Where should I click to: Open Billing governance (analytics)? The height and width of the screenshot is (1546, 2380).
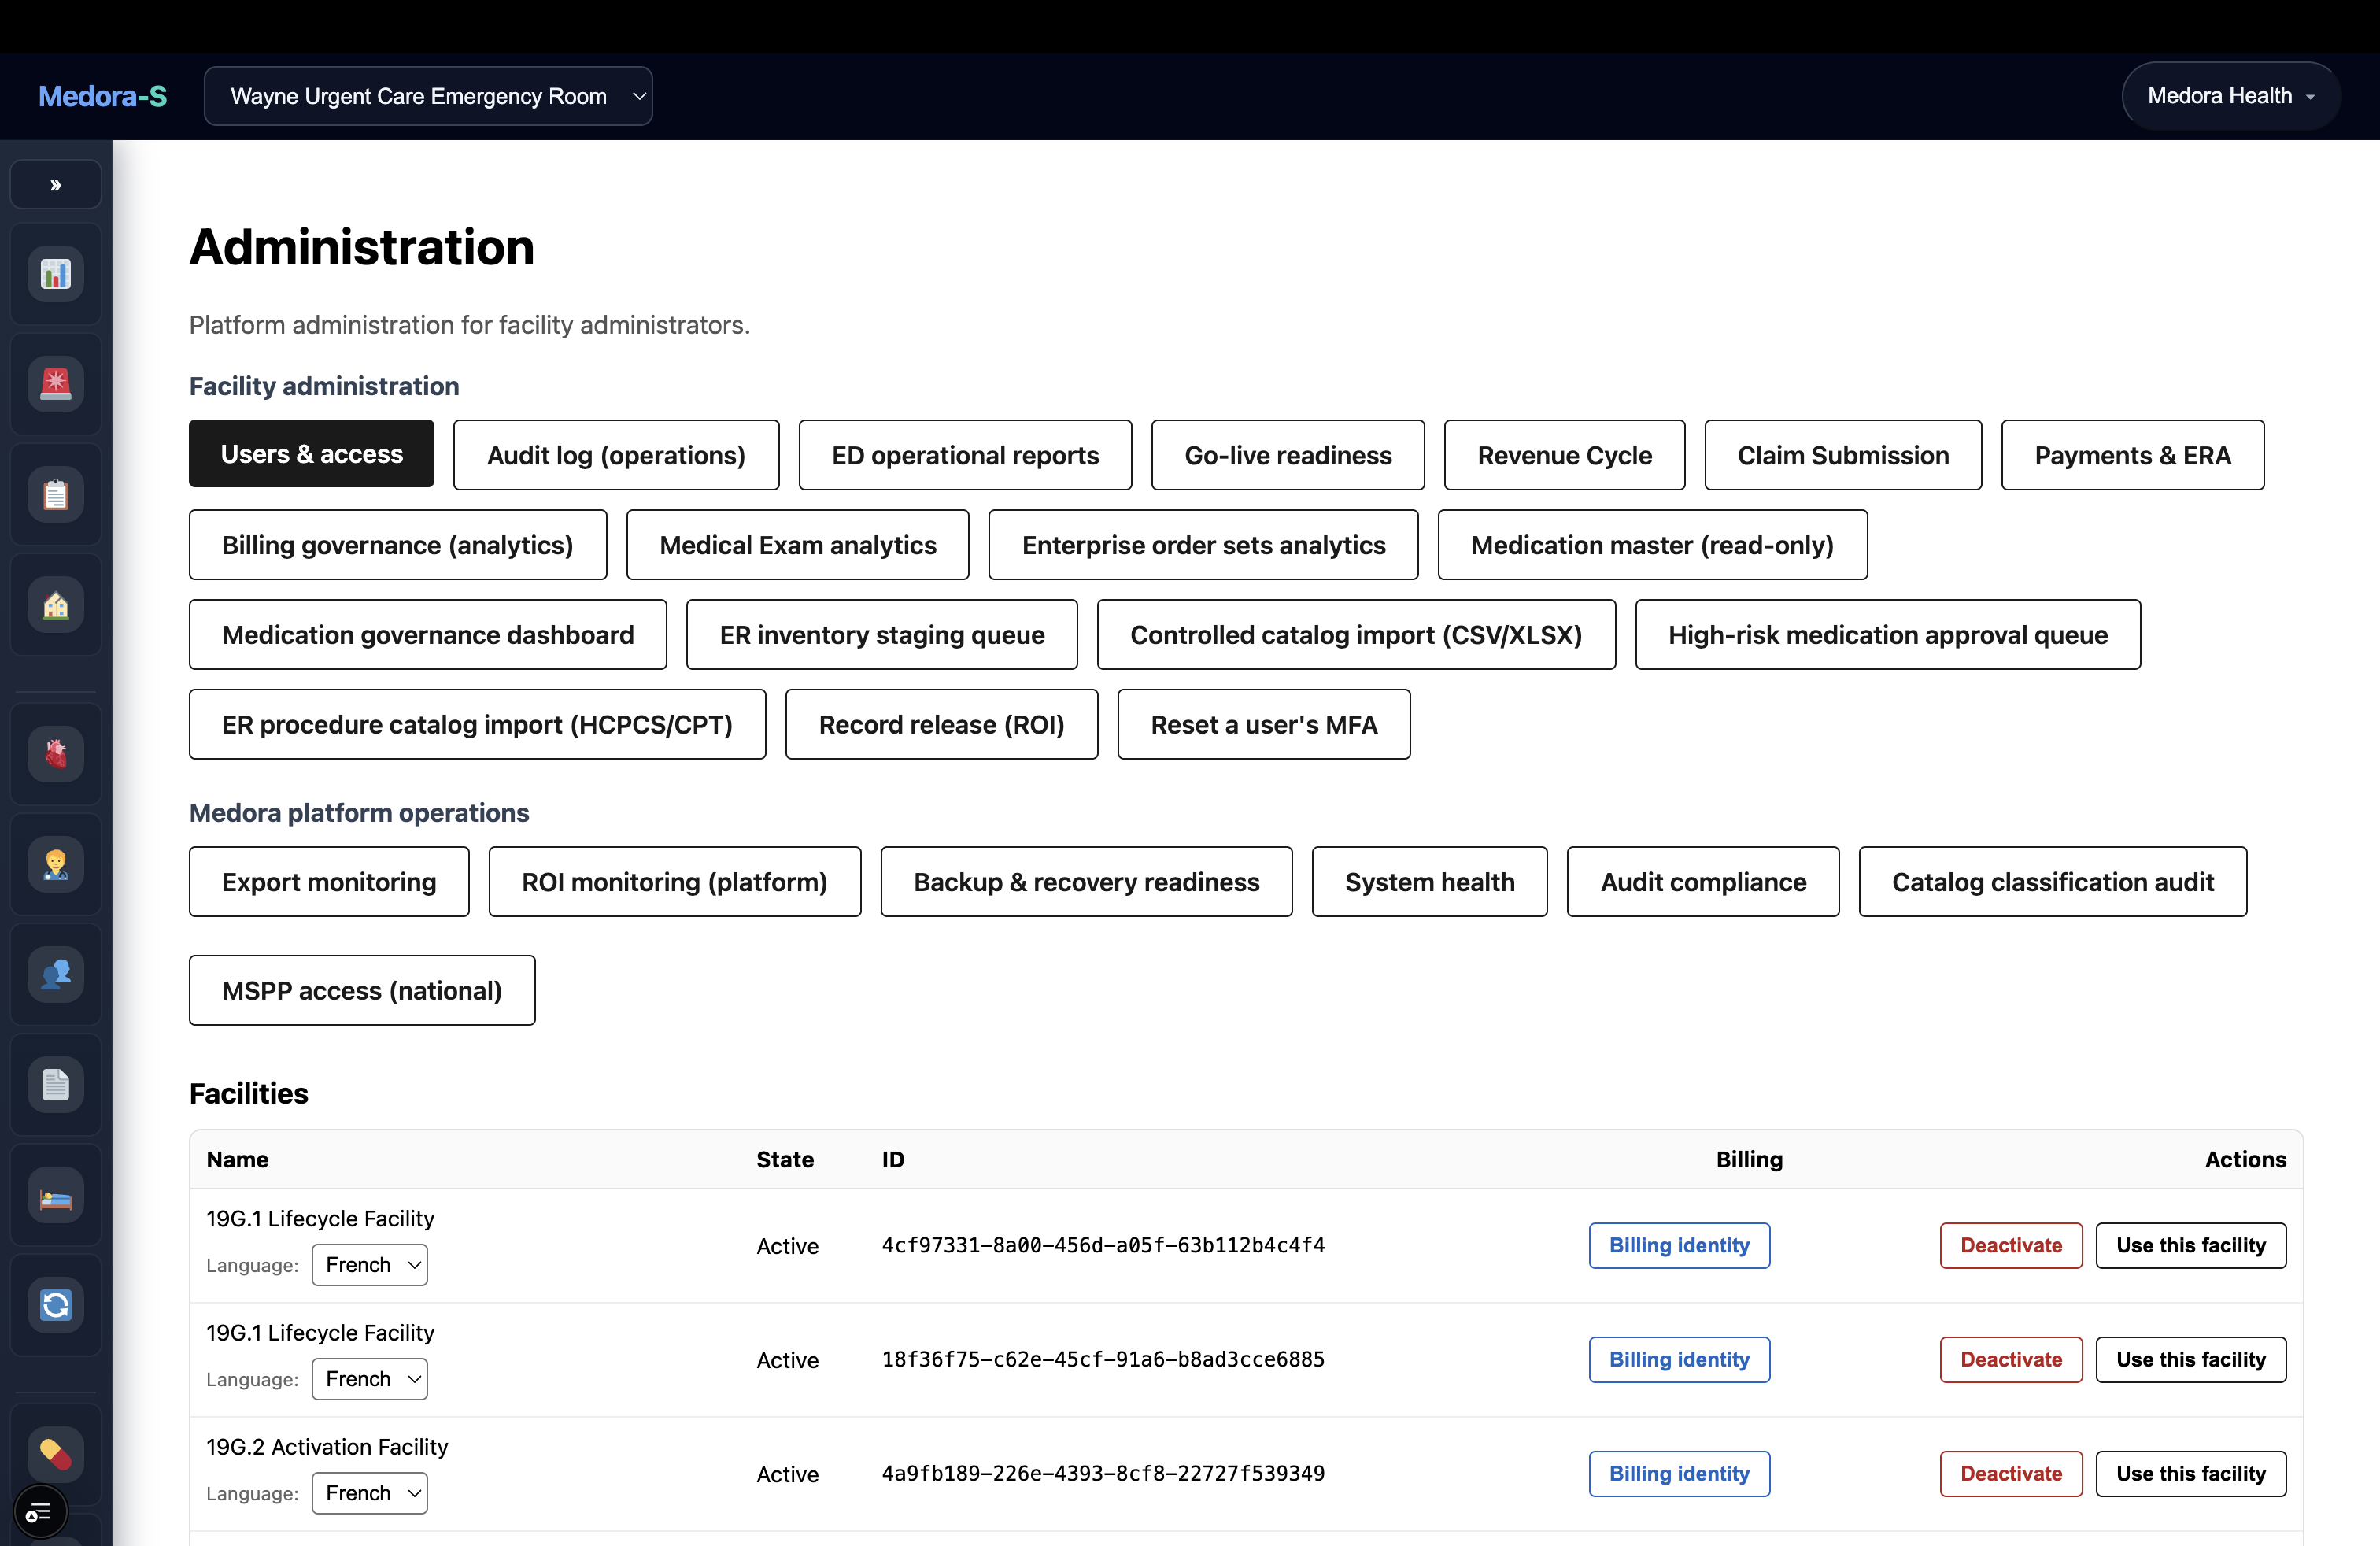pos(398,545)
